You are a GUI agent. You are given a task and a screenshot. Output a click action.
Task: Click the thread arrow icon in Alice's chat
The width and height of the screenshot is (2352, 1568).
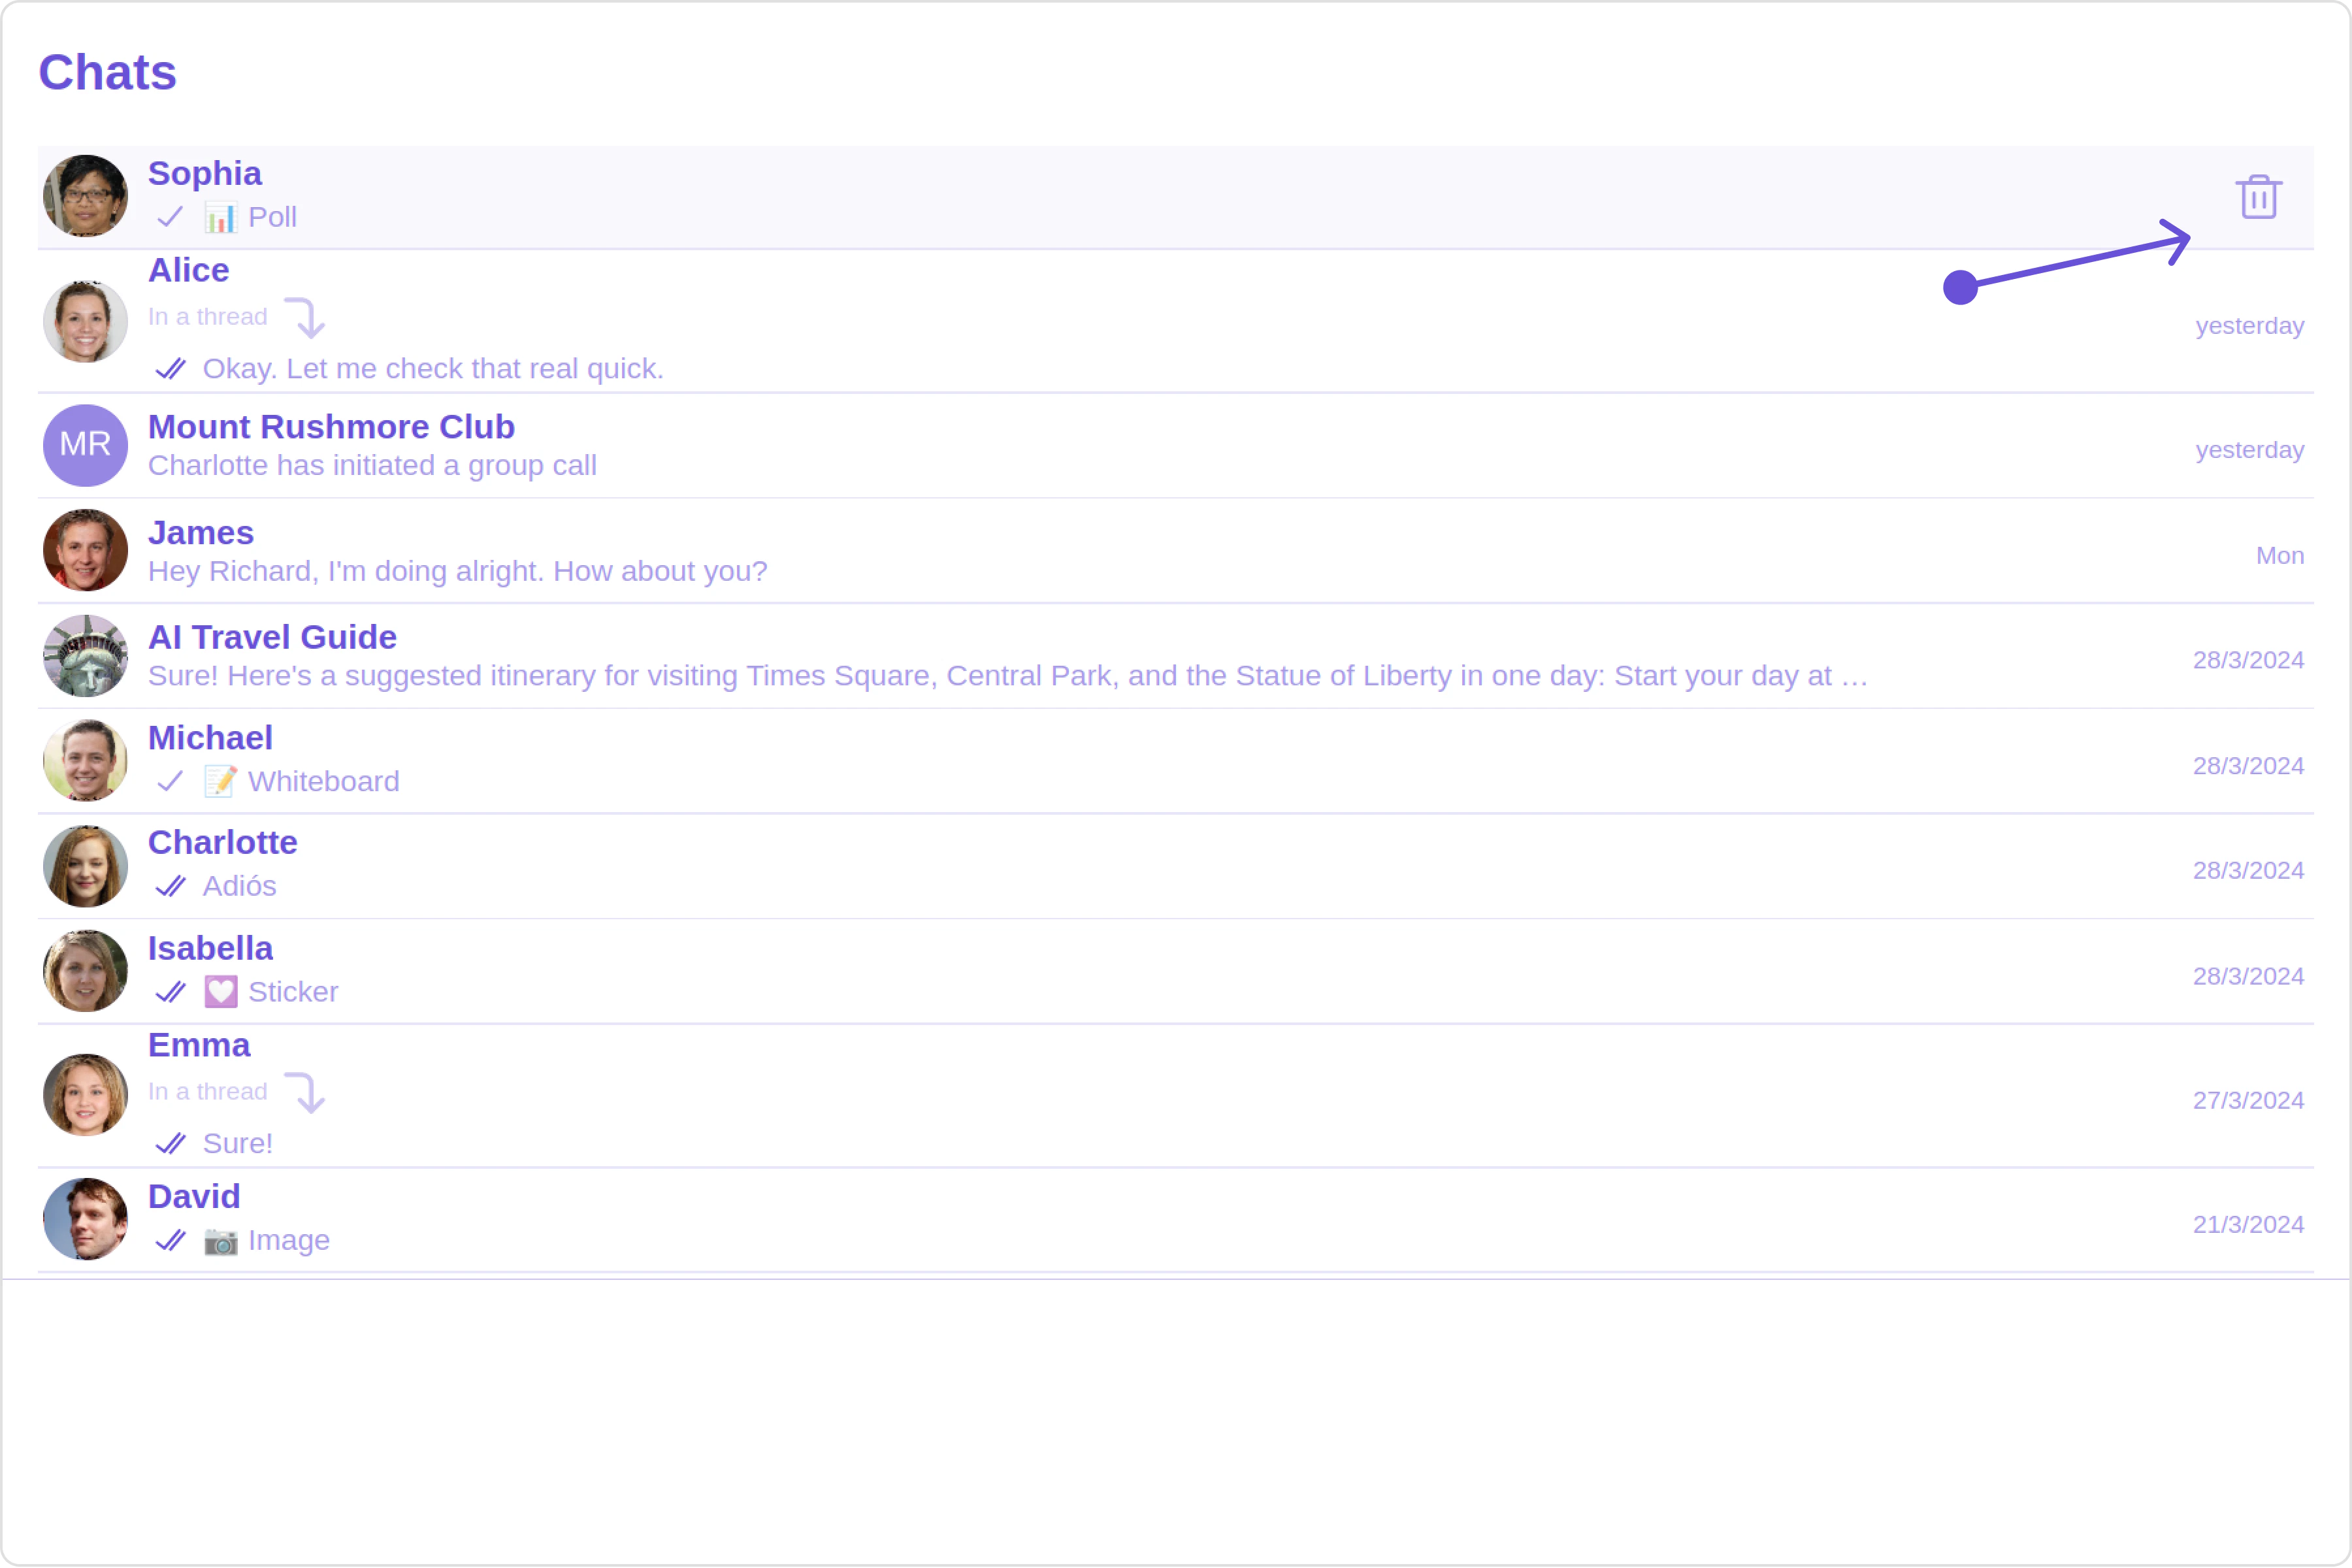coord(305,318)
